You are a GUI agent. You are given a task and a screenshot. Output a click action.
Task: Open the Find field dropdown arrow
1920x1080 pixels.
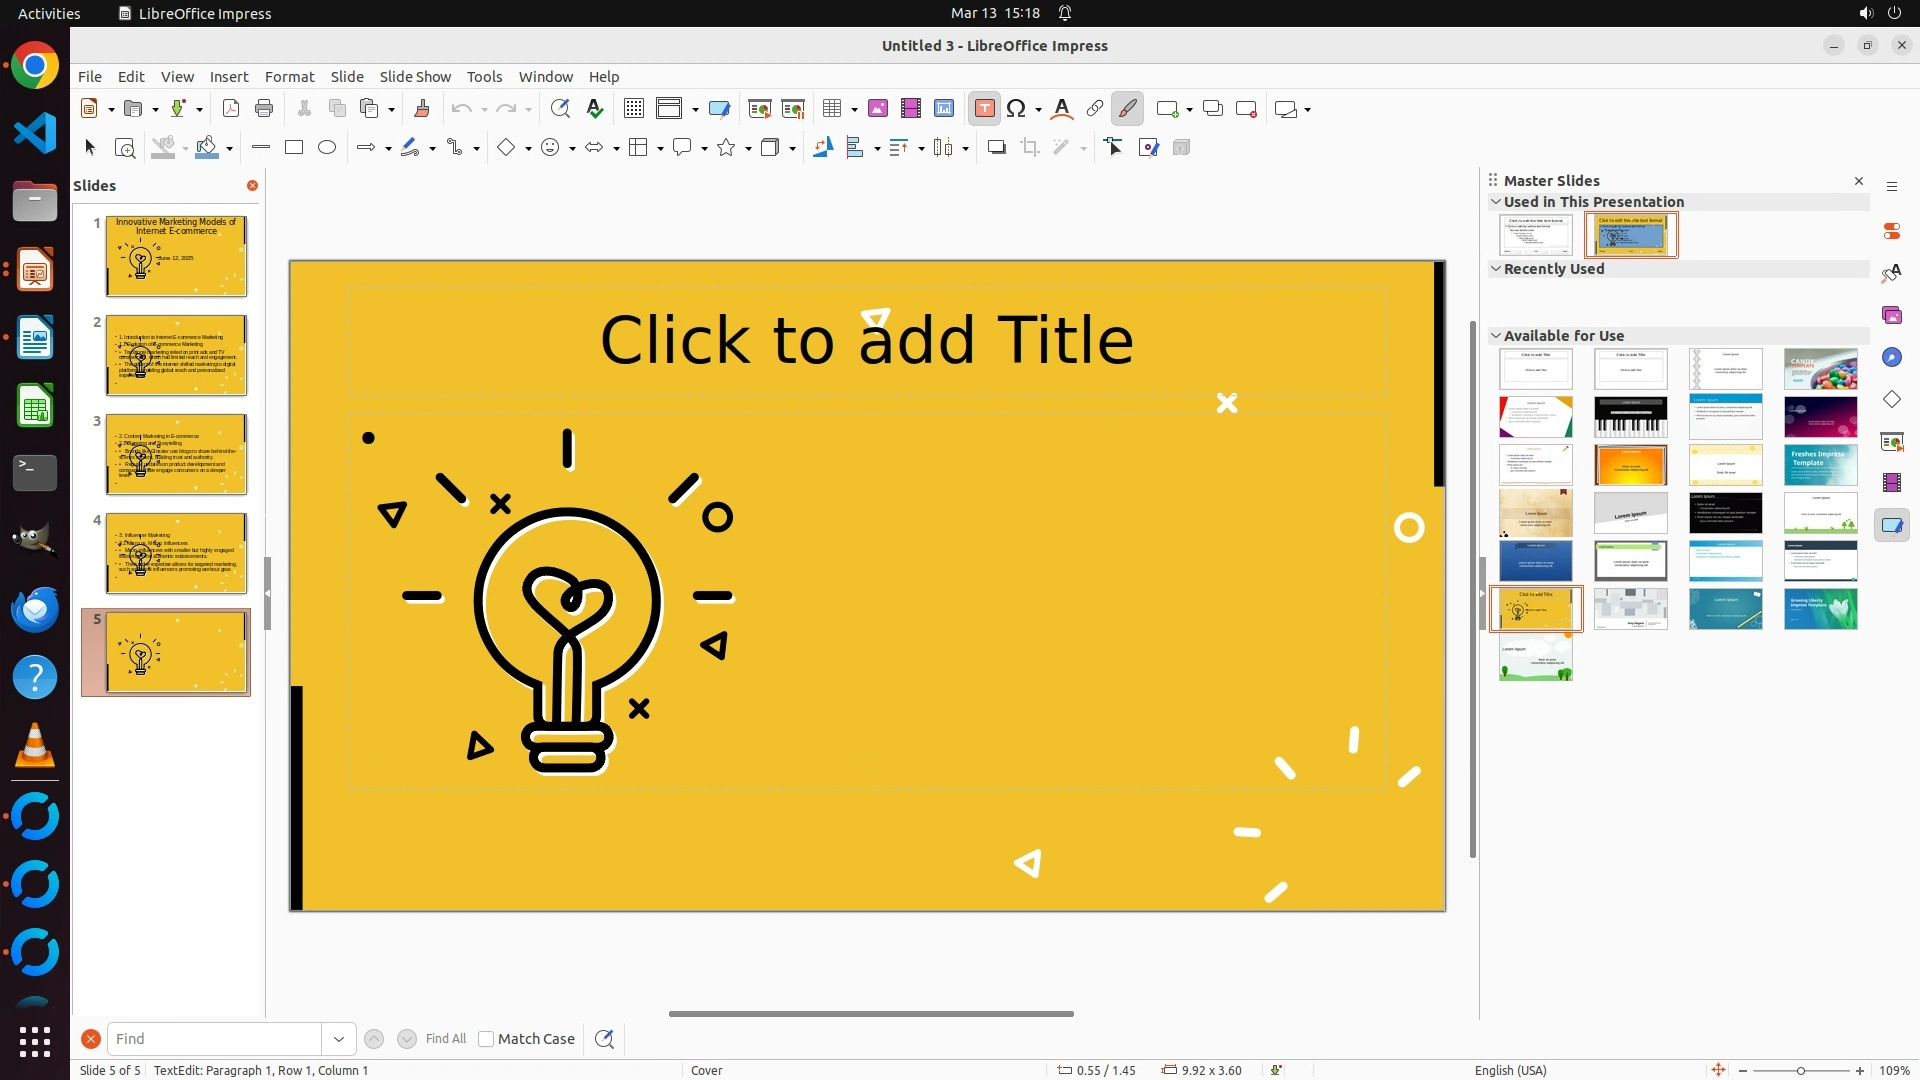(x=339, y=1039)
